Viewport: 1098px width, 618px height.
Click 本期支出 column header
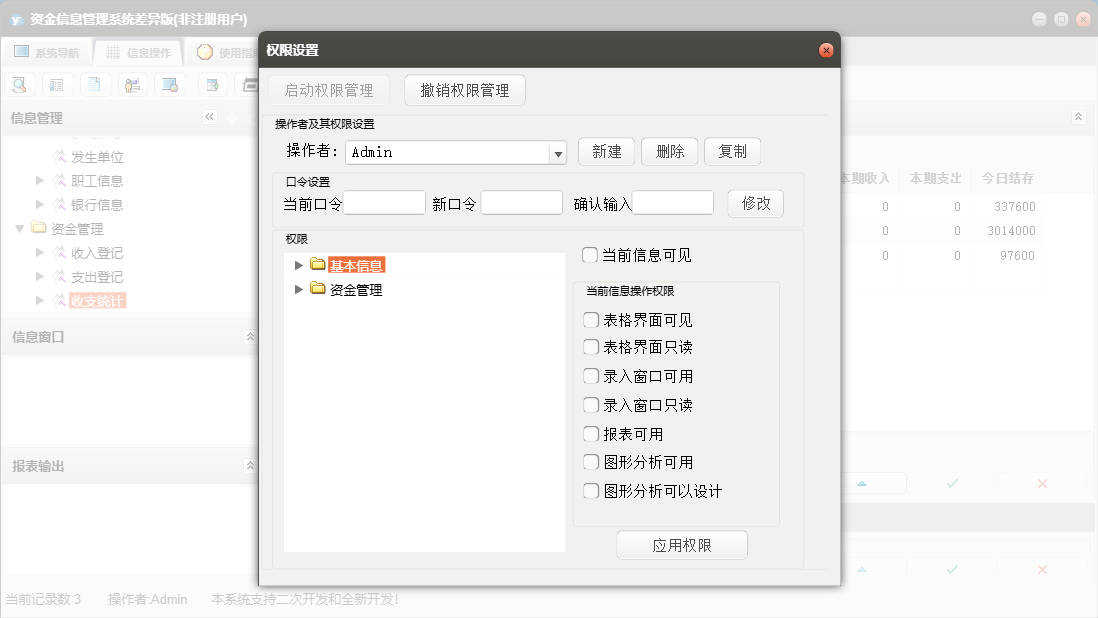(x=935, y=178)
